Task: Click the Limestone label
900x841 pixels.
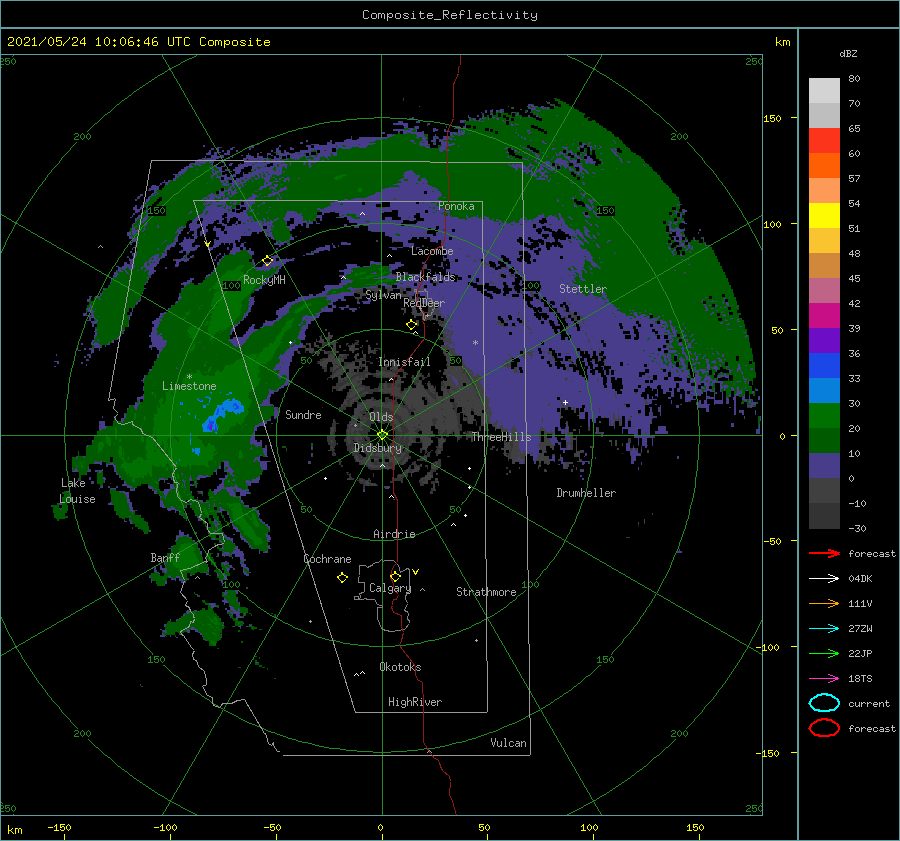Action: pos(189,386)
